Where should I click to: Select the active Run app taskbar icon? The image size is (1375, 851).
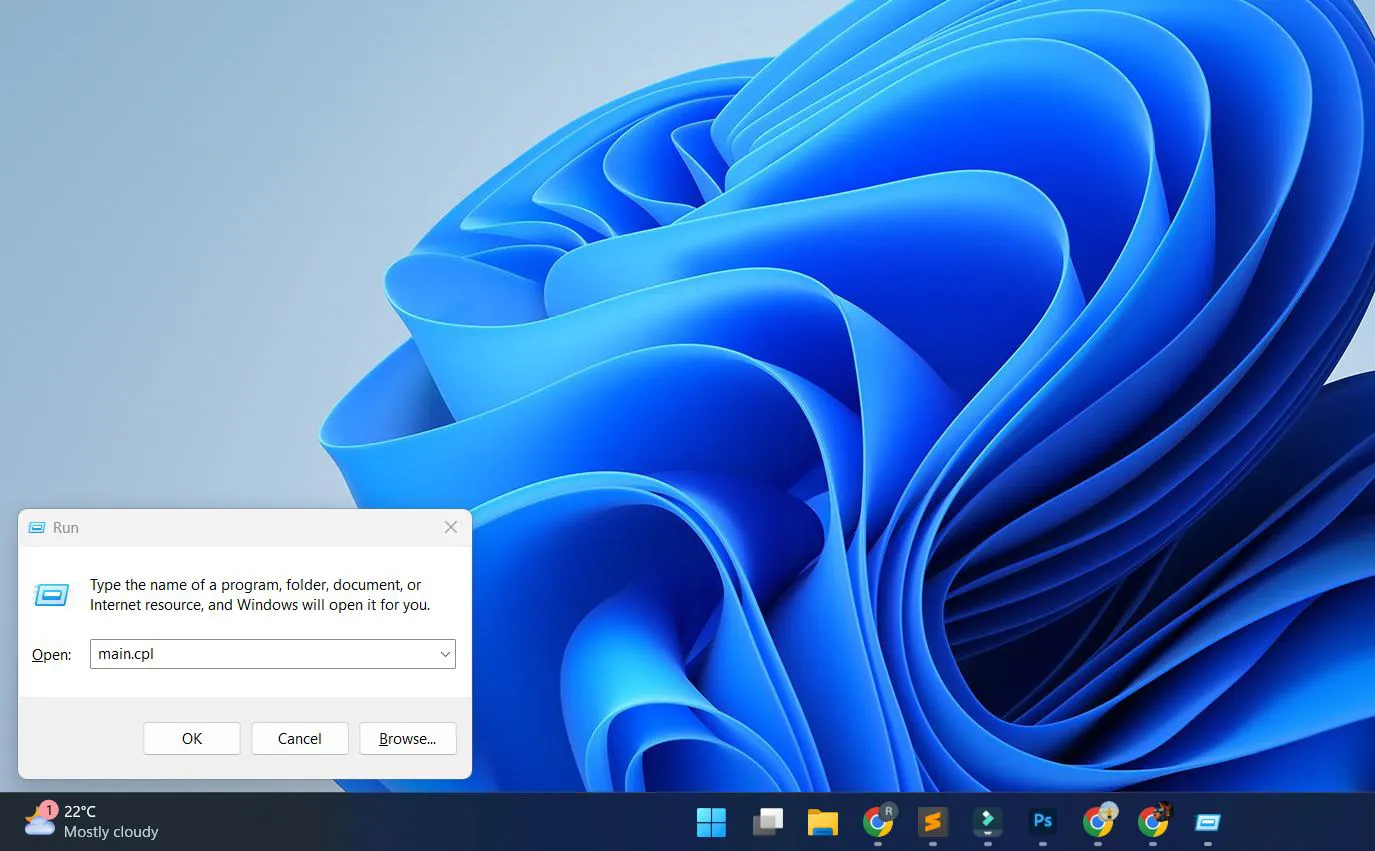point(1207,822)
